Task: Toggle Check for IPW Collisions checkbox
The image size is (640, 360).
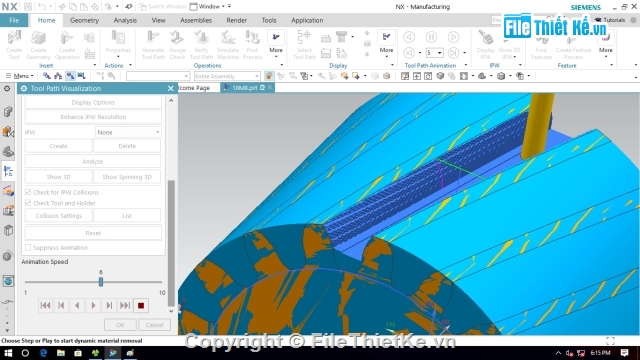Action: [28, 192]
